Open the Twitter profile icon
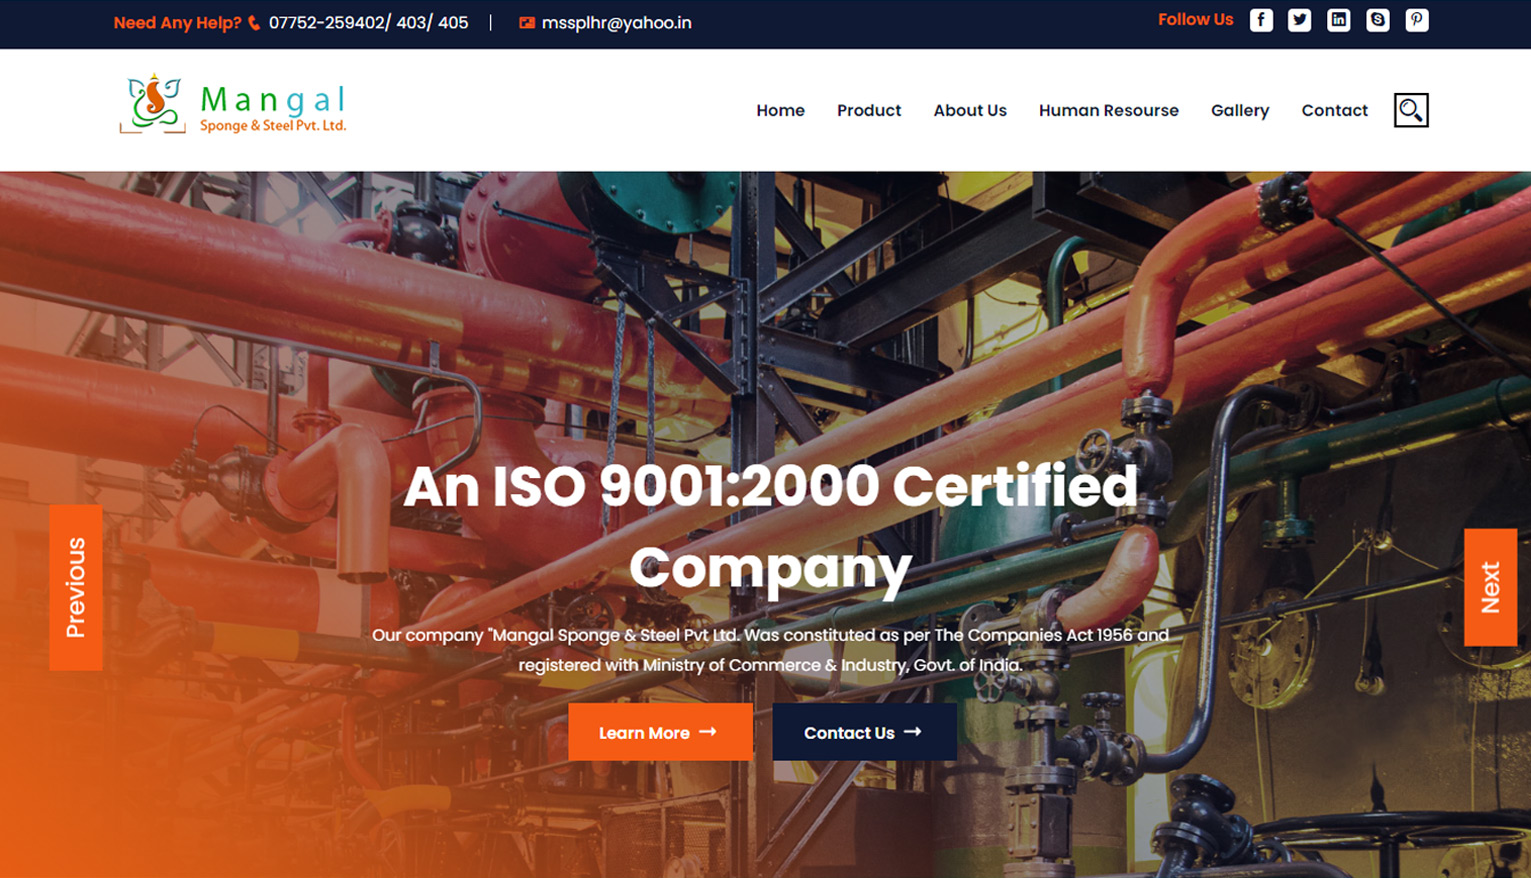 tap(1299, 20)
